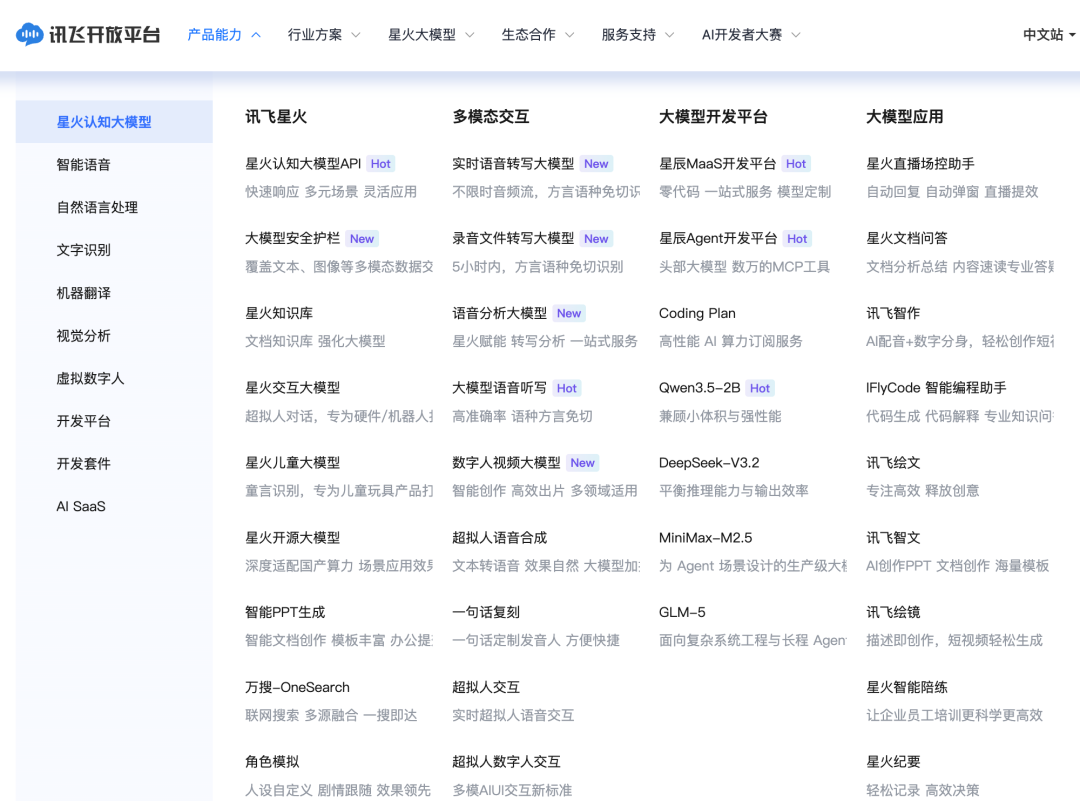The height and width of the screenshot is (801, 1080).
Task: Expand the 行业方案 dropdown chevron
Action: click(x=356, y=35)
